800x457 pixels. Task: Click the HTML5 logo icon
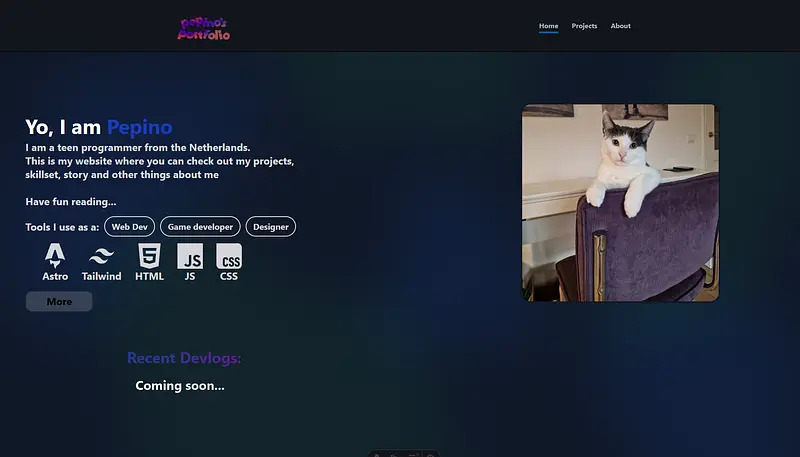149,256
